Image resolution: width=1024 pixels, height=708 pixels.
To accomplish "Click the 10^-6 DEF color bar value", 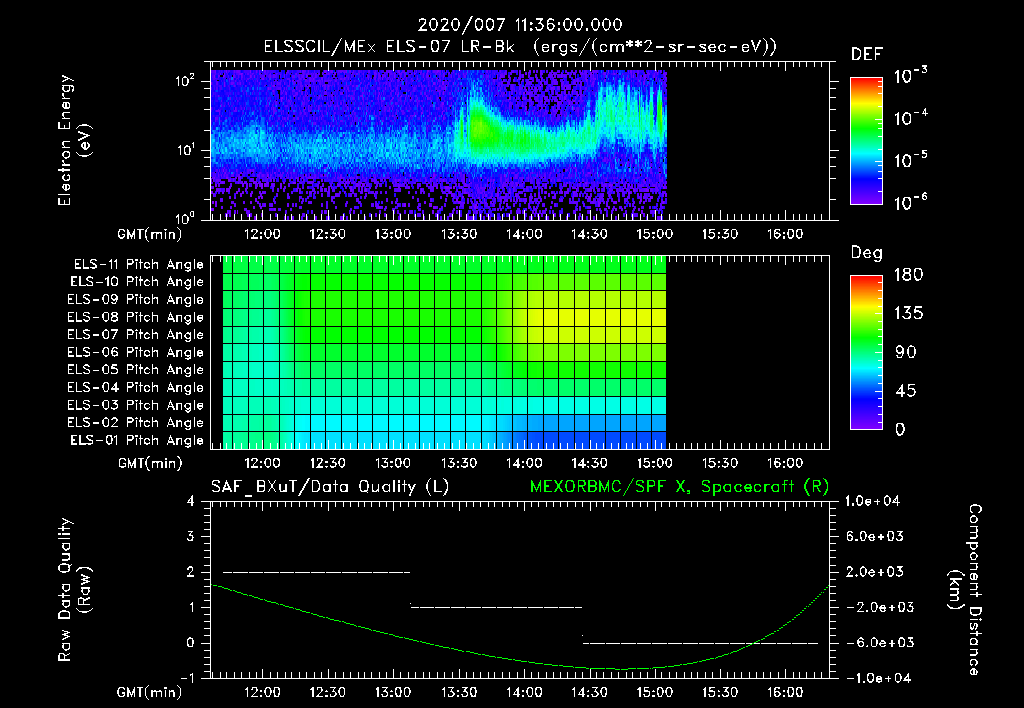I will click(x=910, y=202).
